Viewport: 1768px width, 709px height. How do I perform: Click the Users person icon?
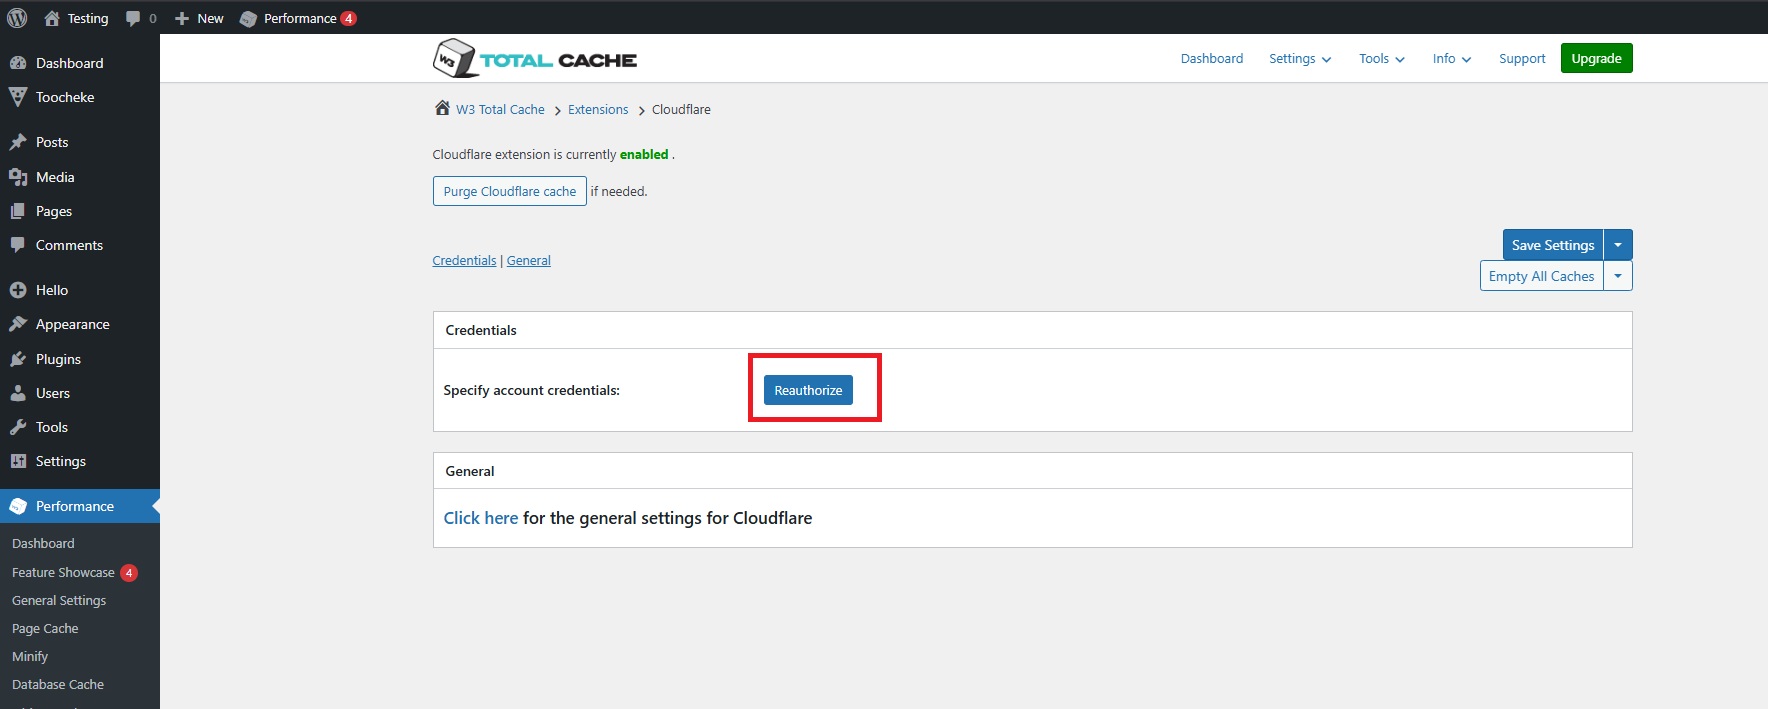click(x=18, y=393)
